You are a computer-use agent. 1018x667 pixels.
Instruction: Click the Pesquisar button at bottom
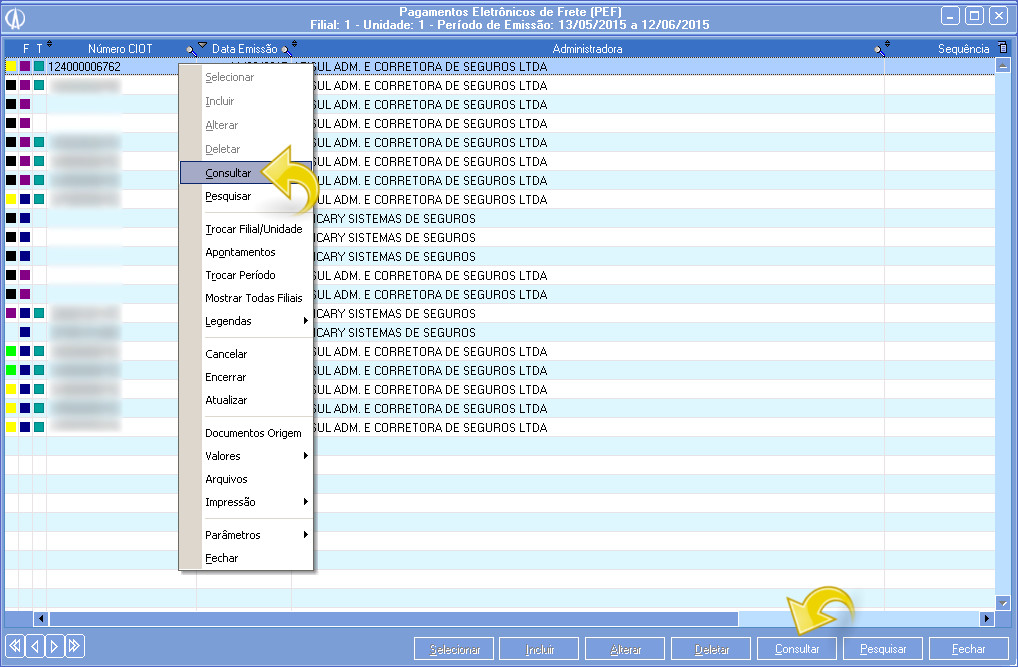pyautogui.click(x=883, y=649)
